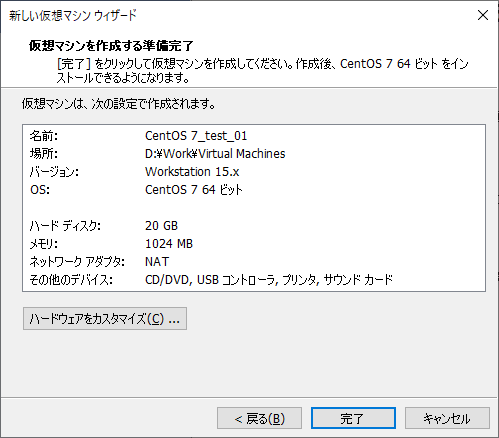Click the D:¥Work¥Virtual Machines path value

pos(215,154)
